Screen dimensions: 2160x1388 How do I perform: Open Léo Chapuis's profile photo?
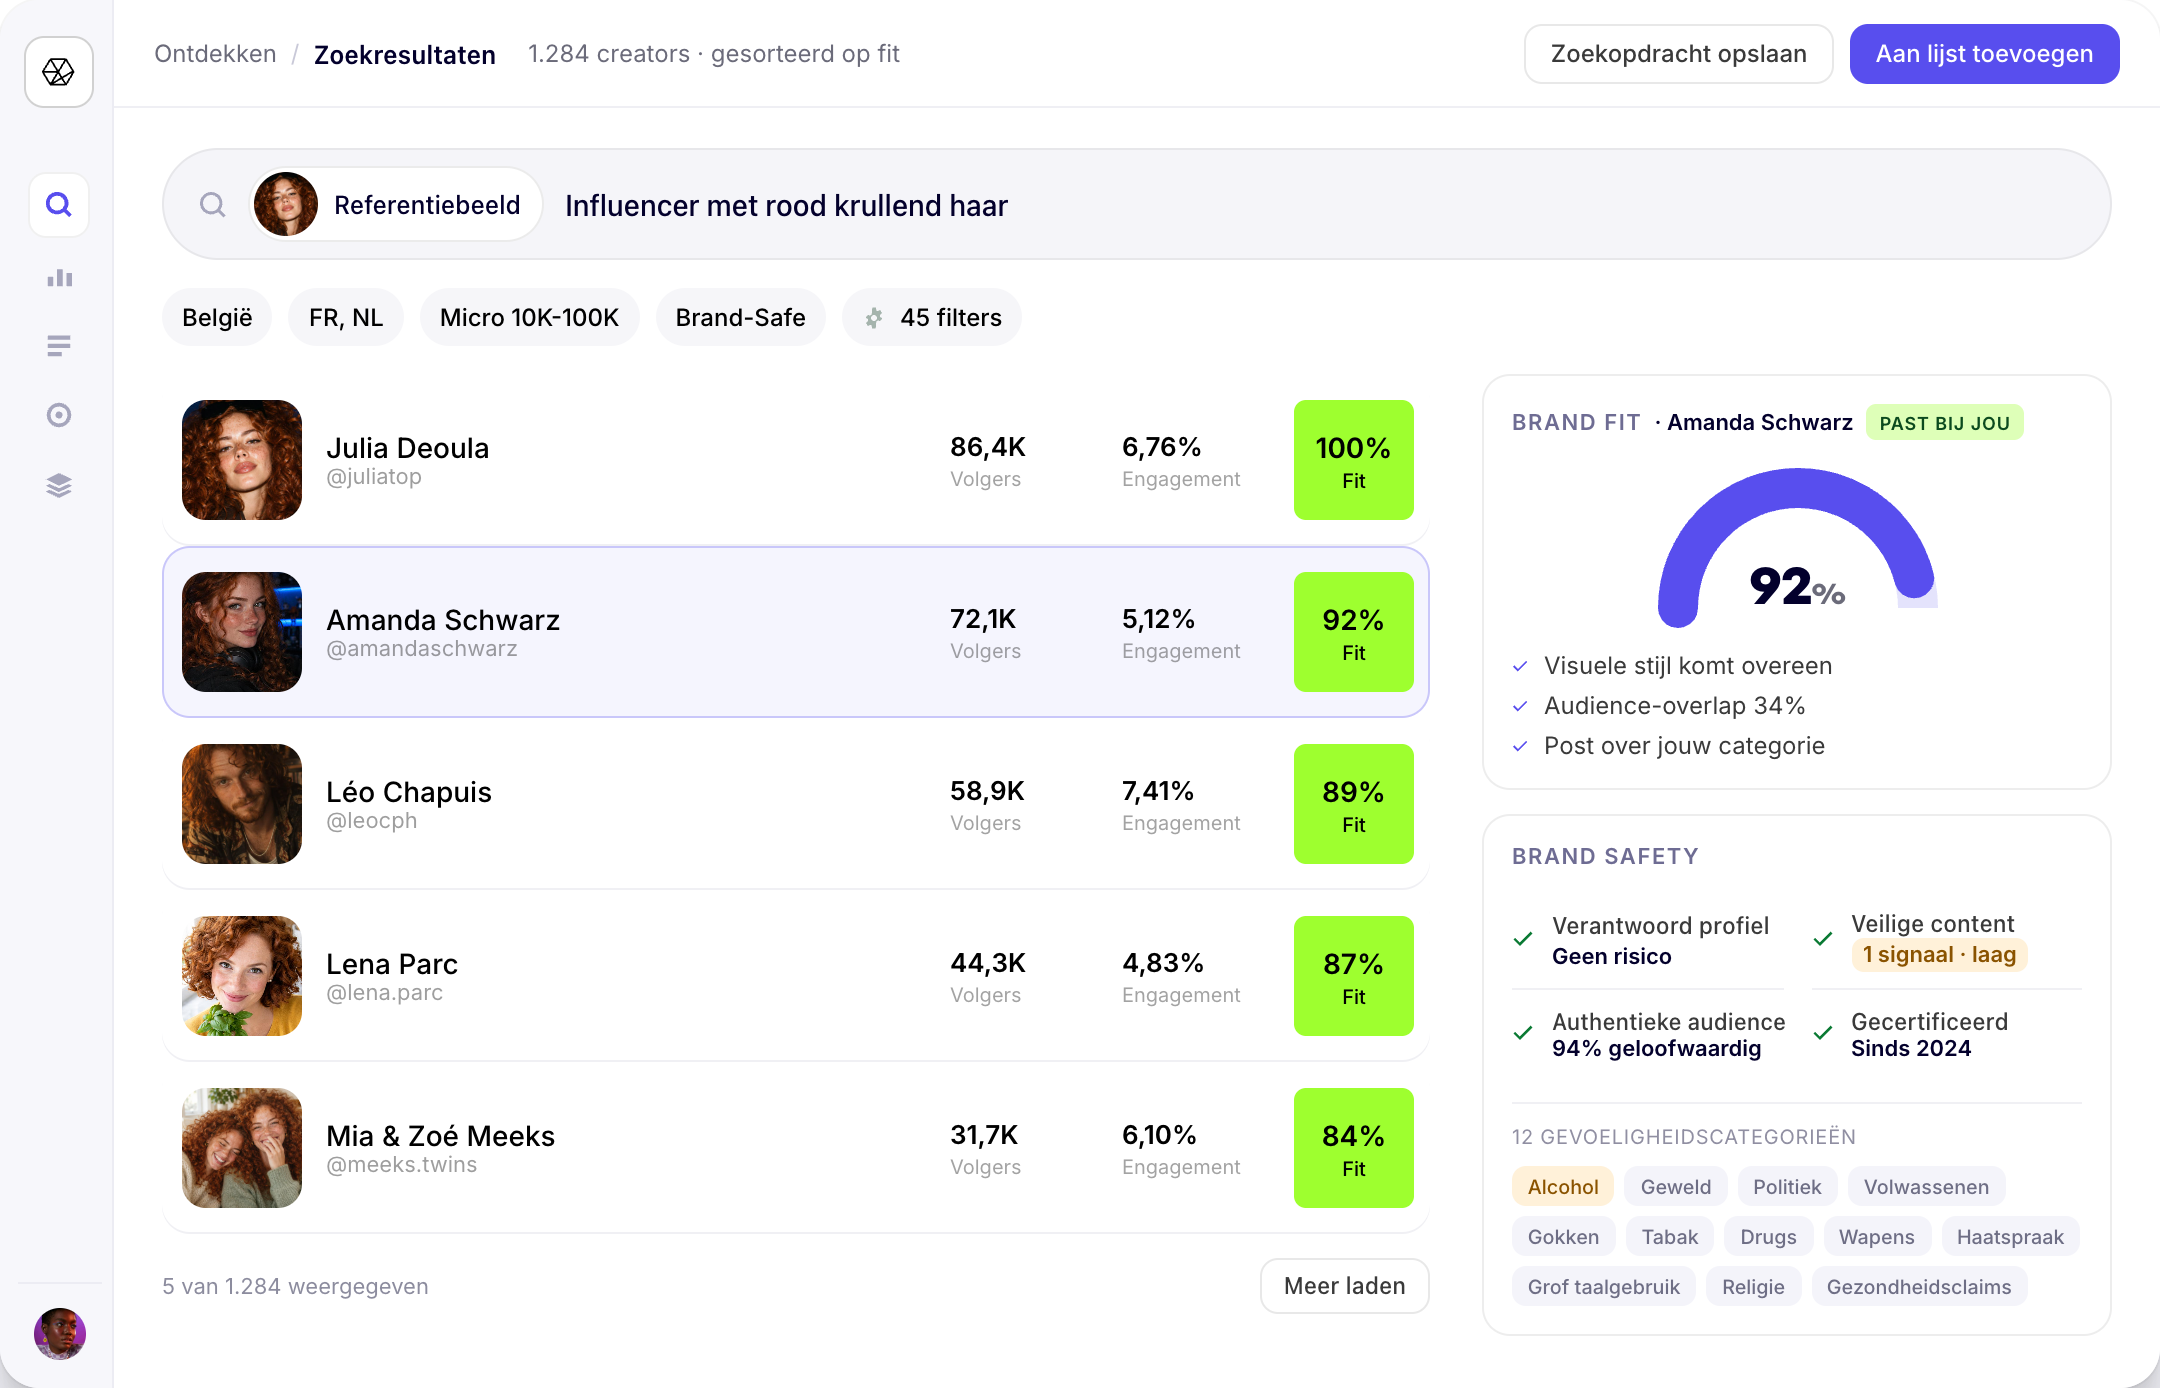(242, 804)
